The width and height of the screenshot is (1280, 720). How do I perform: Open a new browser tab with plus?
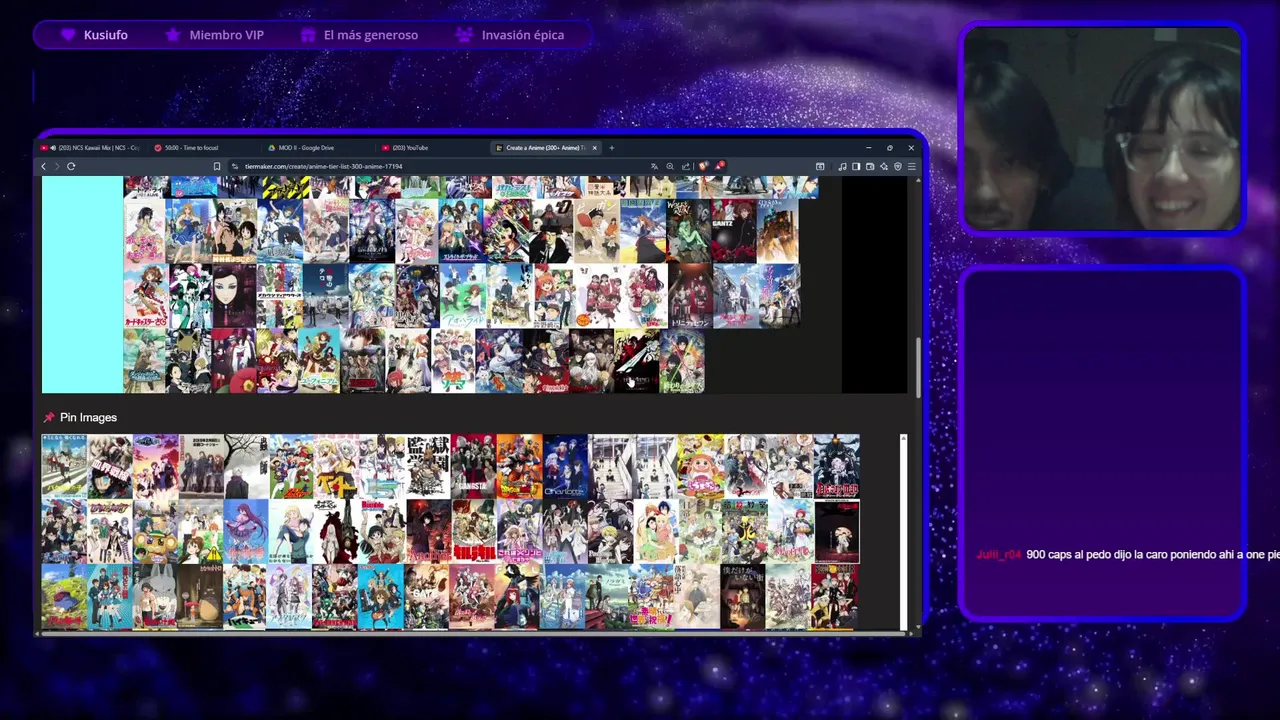(x=611, y=148)
